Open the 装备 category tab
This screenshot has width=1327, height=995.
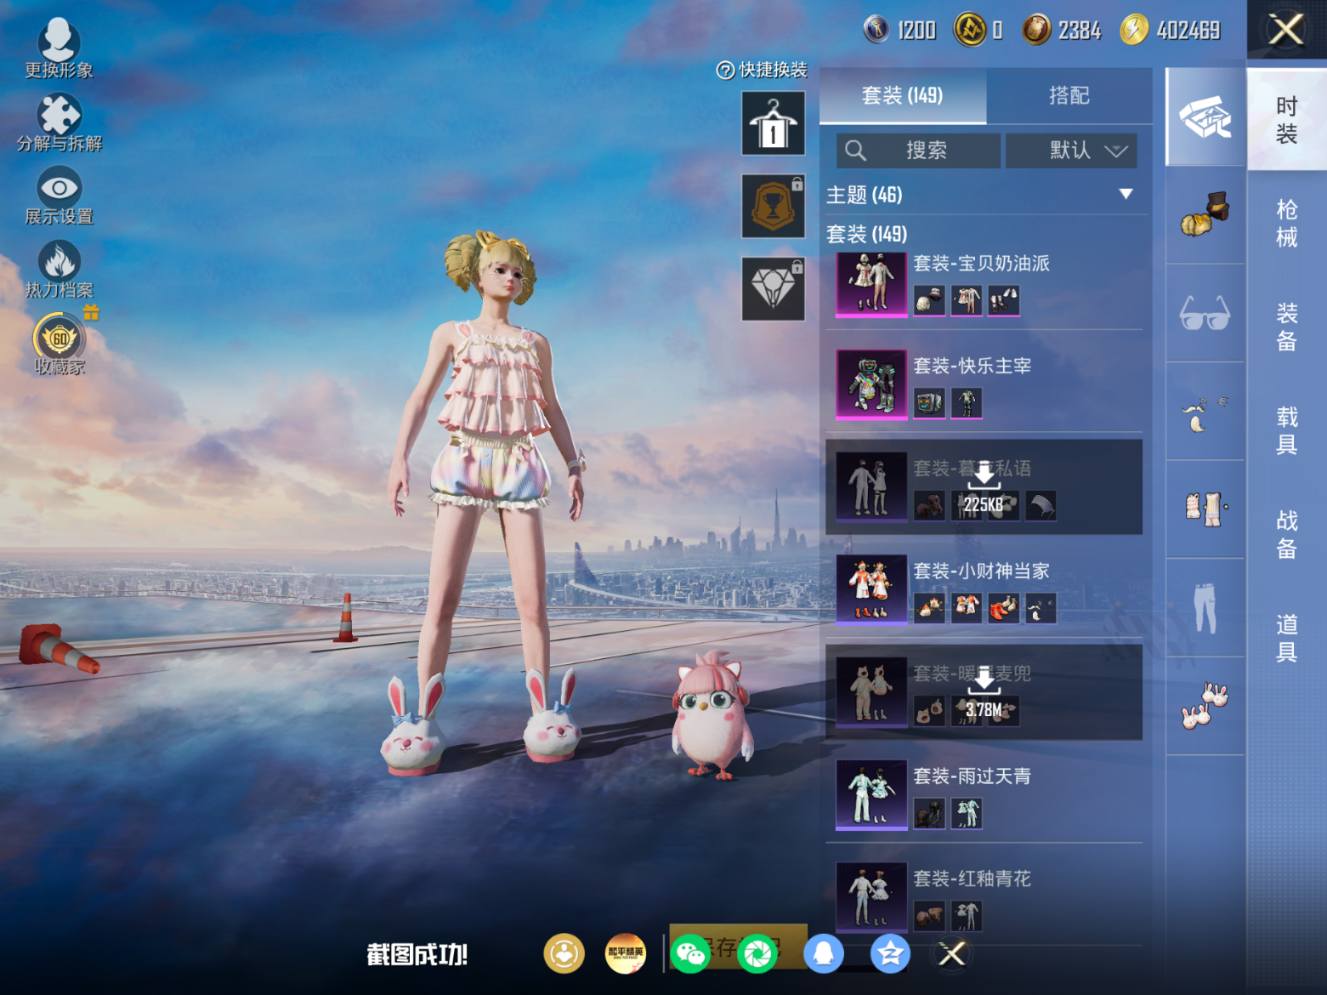[x=1287, y=327]
